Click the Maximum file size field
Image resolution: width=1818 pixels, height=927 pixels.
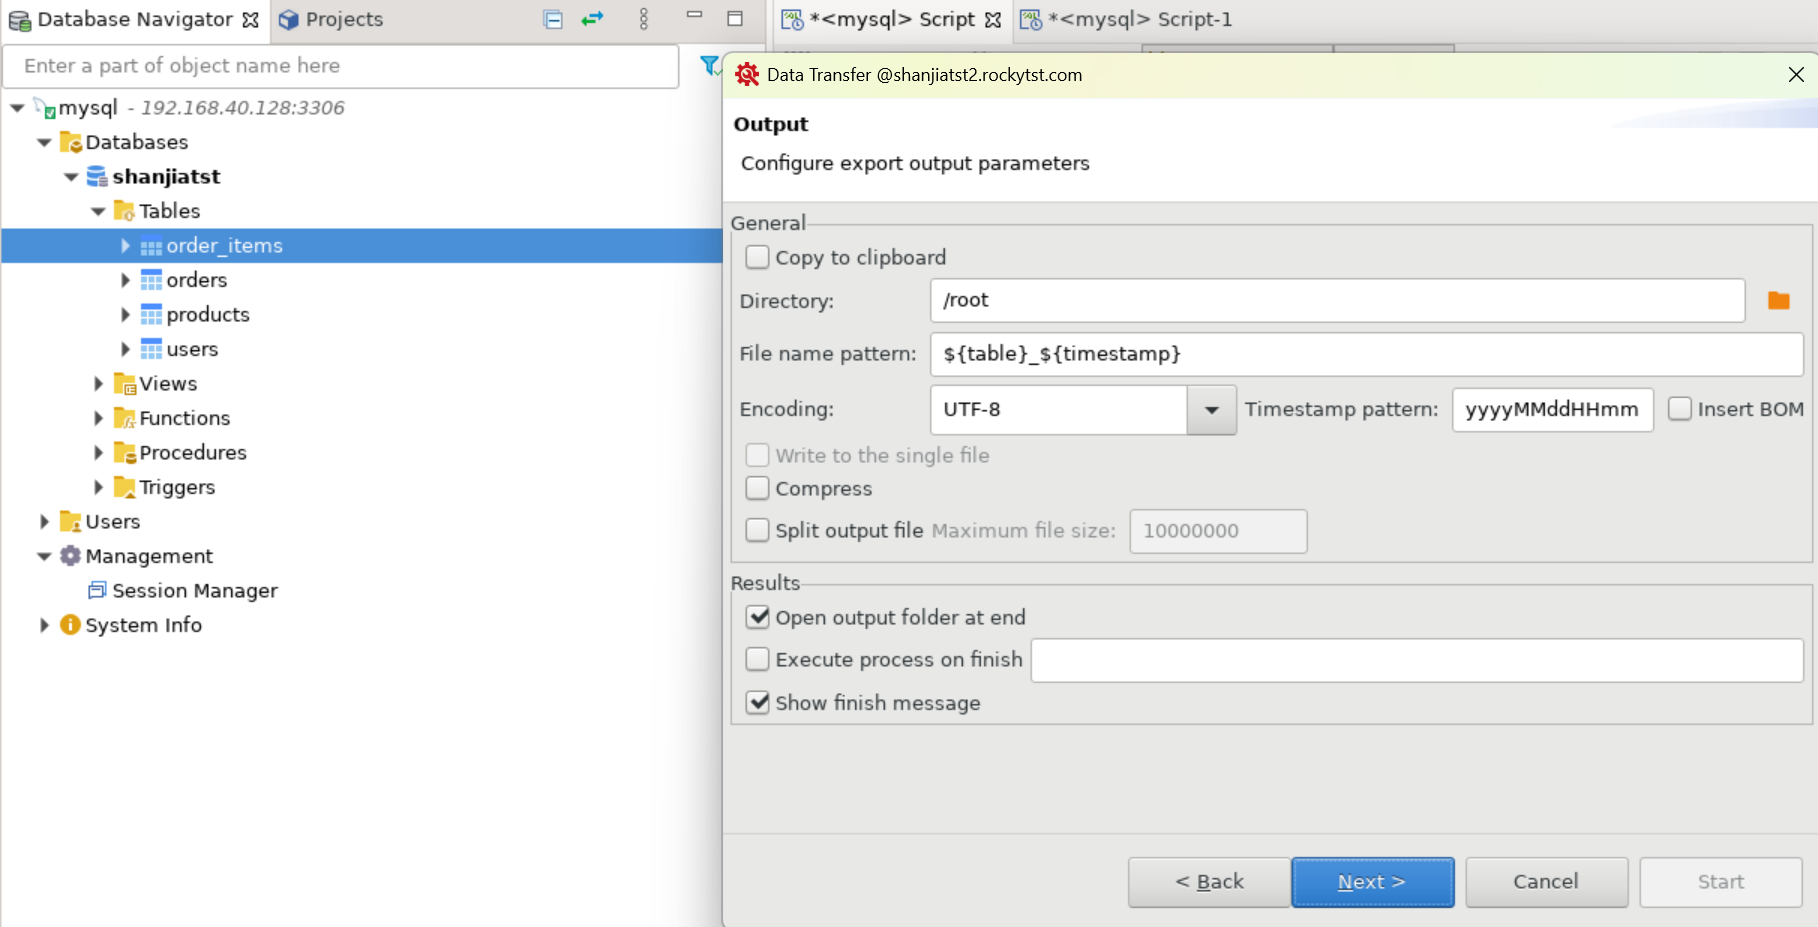pos(1218,531)
